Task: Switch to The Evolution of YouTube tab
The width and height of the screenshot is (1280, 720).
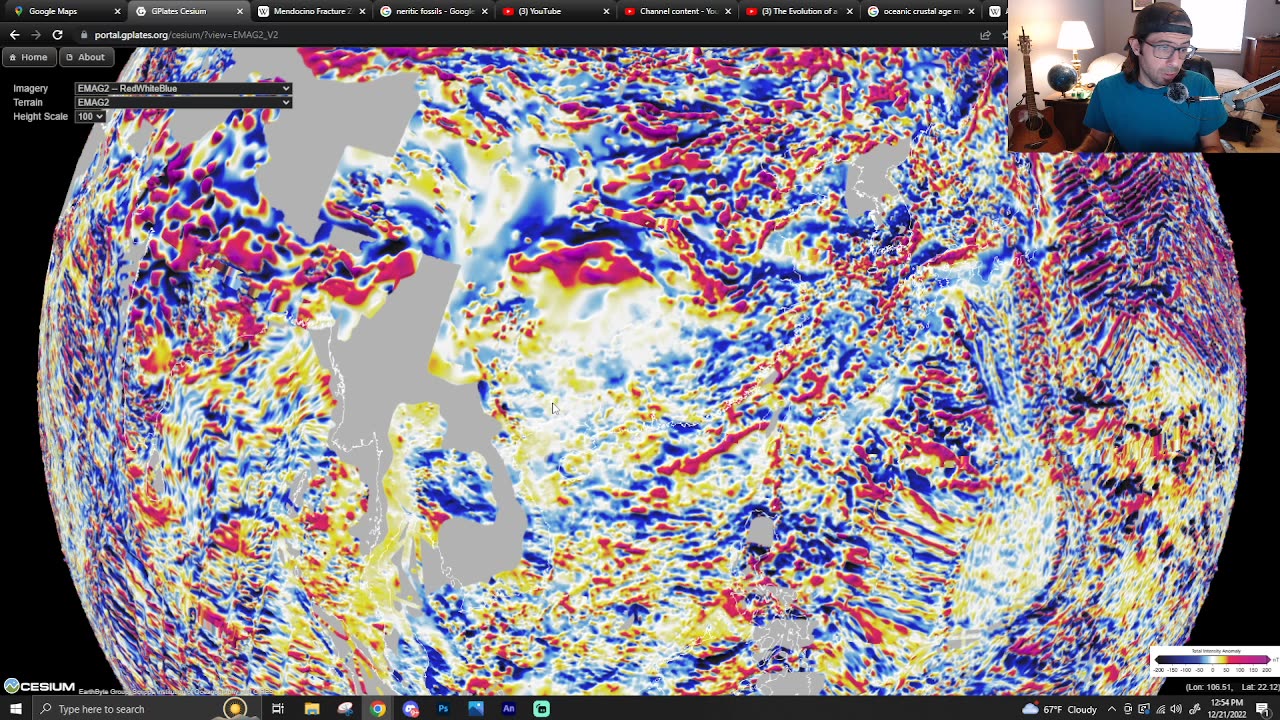Action: (799, 11)
